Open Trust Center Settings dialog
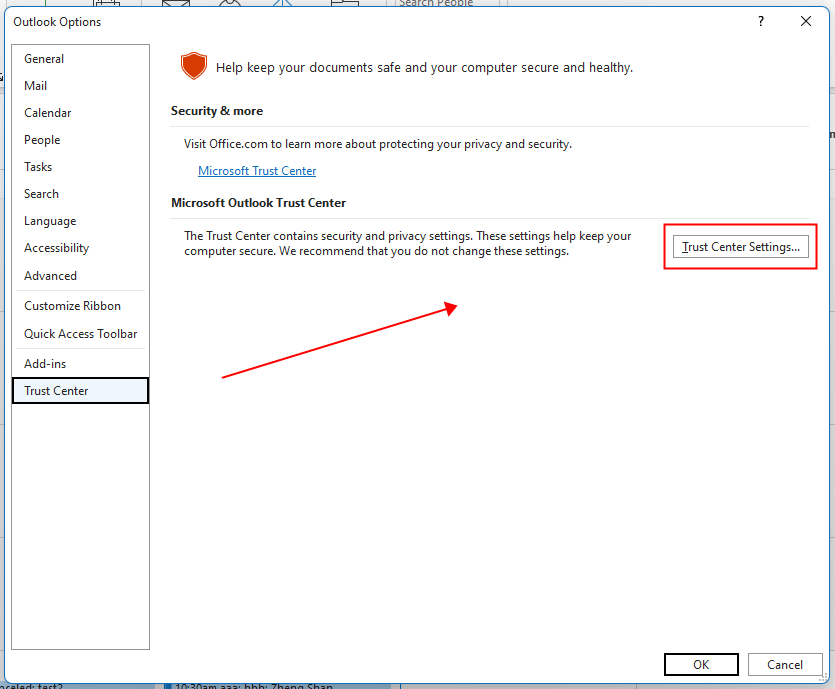The width and height of the screenshot is (835, 689). point(741,247)
